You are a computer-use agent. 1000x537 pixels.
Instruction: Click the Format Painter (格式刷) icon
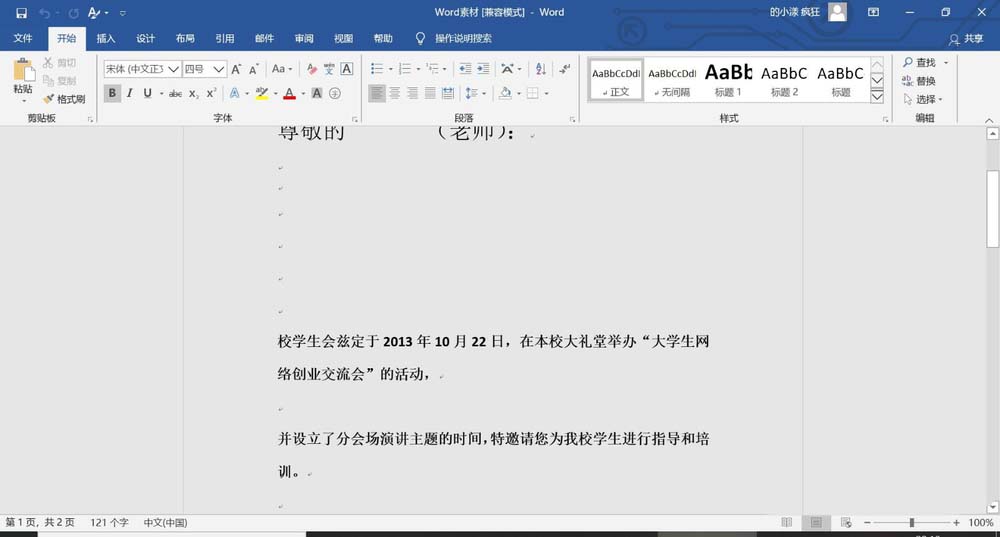[x=64, y=99]
